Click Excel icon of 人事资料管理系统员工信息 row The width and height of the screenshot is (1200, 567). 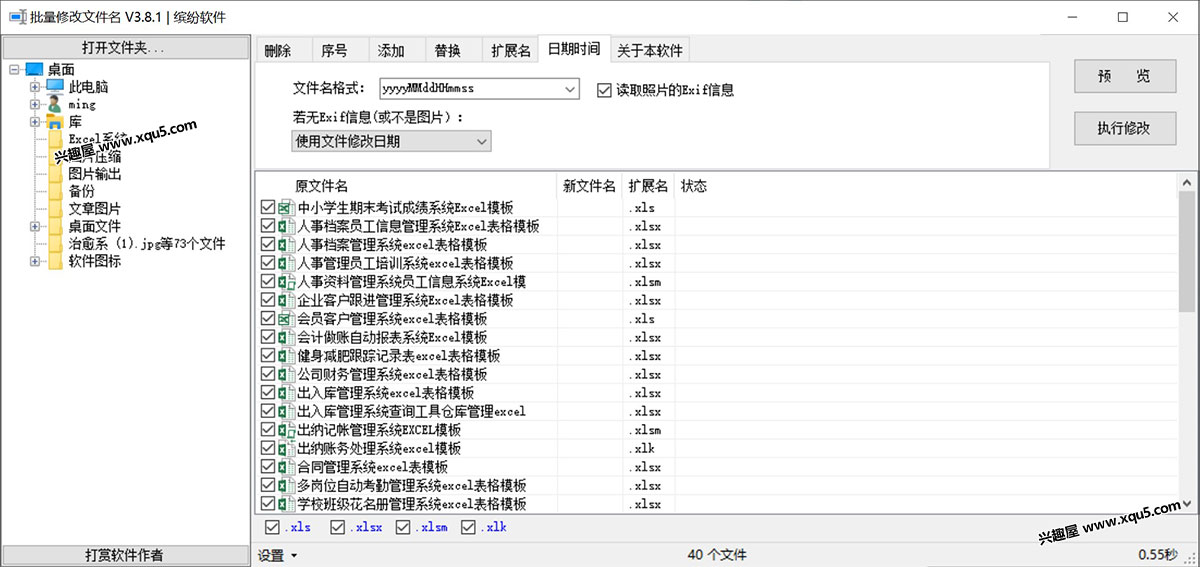[x=286, y=282]
